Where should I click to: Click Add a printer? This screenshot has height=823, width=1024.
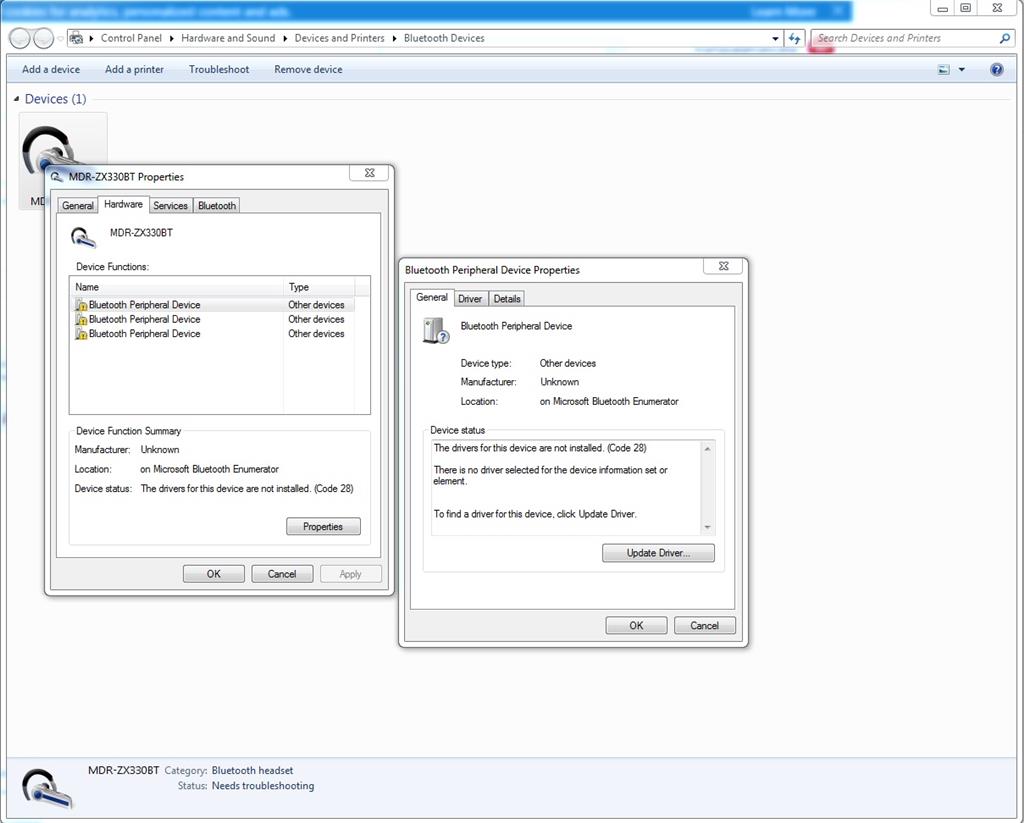point(135,69)
